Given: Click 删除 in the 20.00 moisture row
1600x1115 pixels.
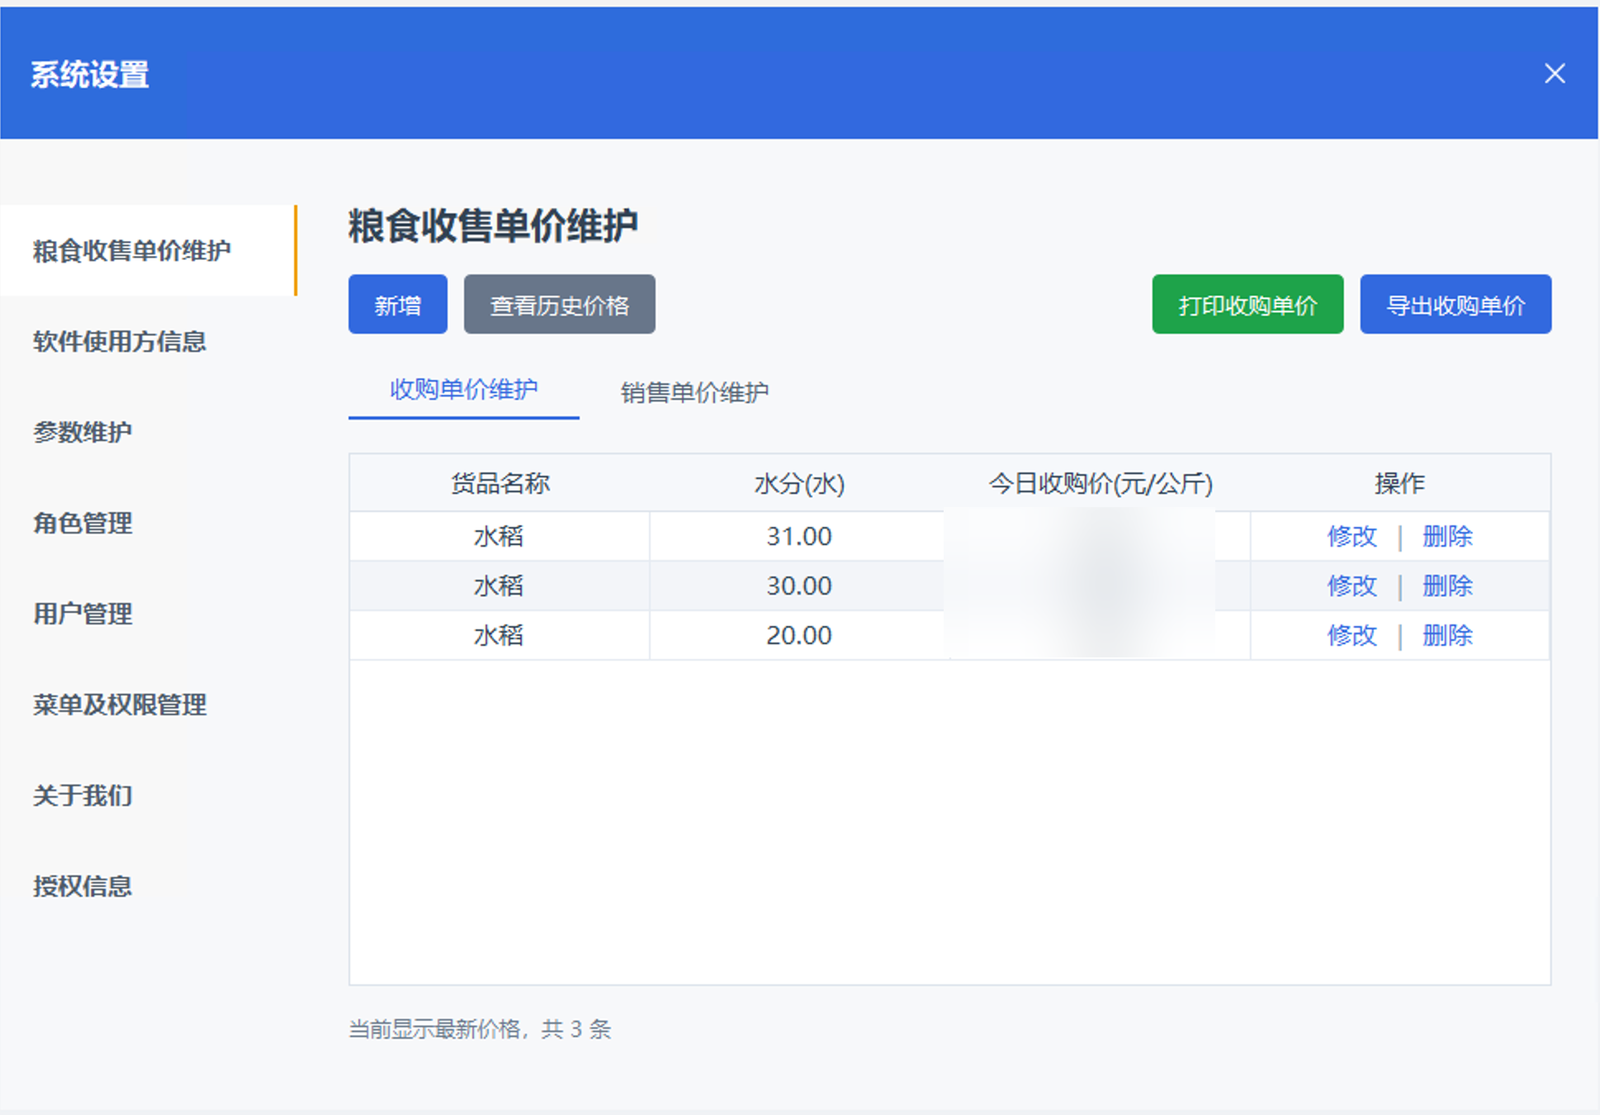Looking at the screenshot, I should (x=1447, y=635).
